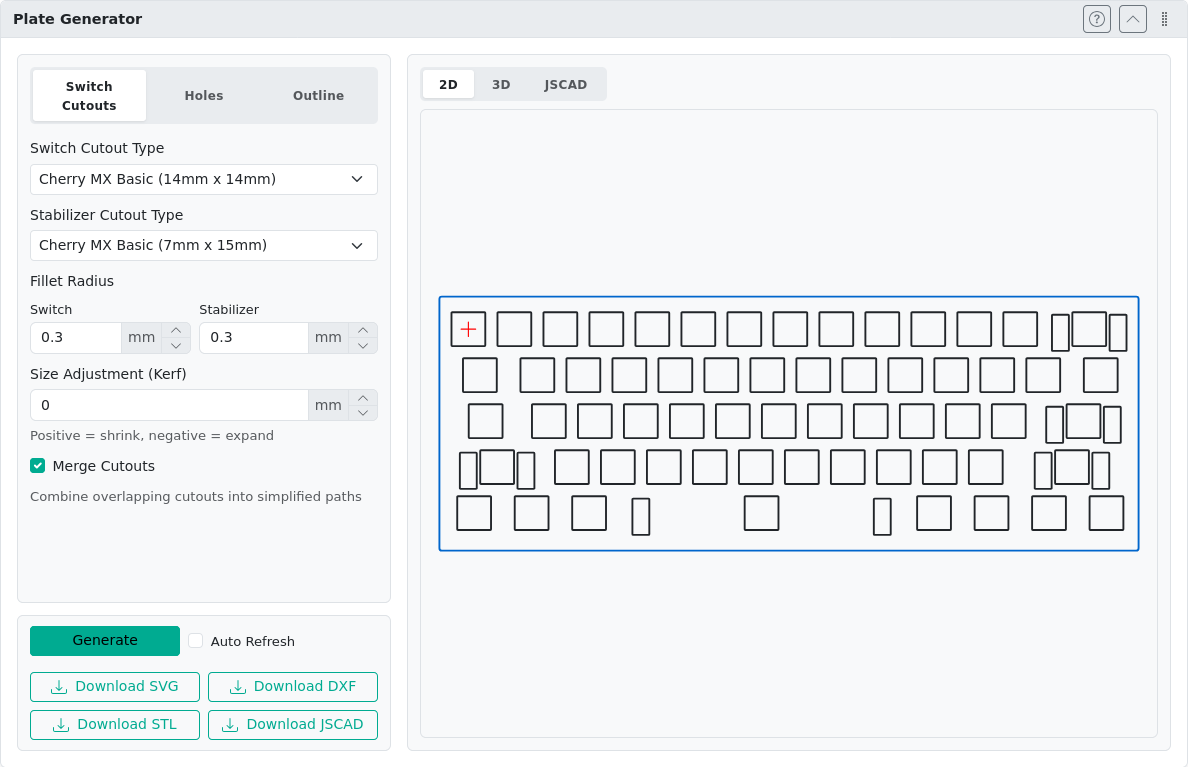Image resolution: width=1188 pixels, height=767 pixels.
Task: Enable the Auto Refresh checkbox
Action: pos(196,641)
